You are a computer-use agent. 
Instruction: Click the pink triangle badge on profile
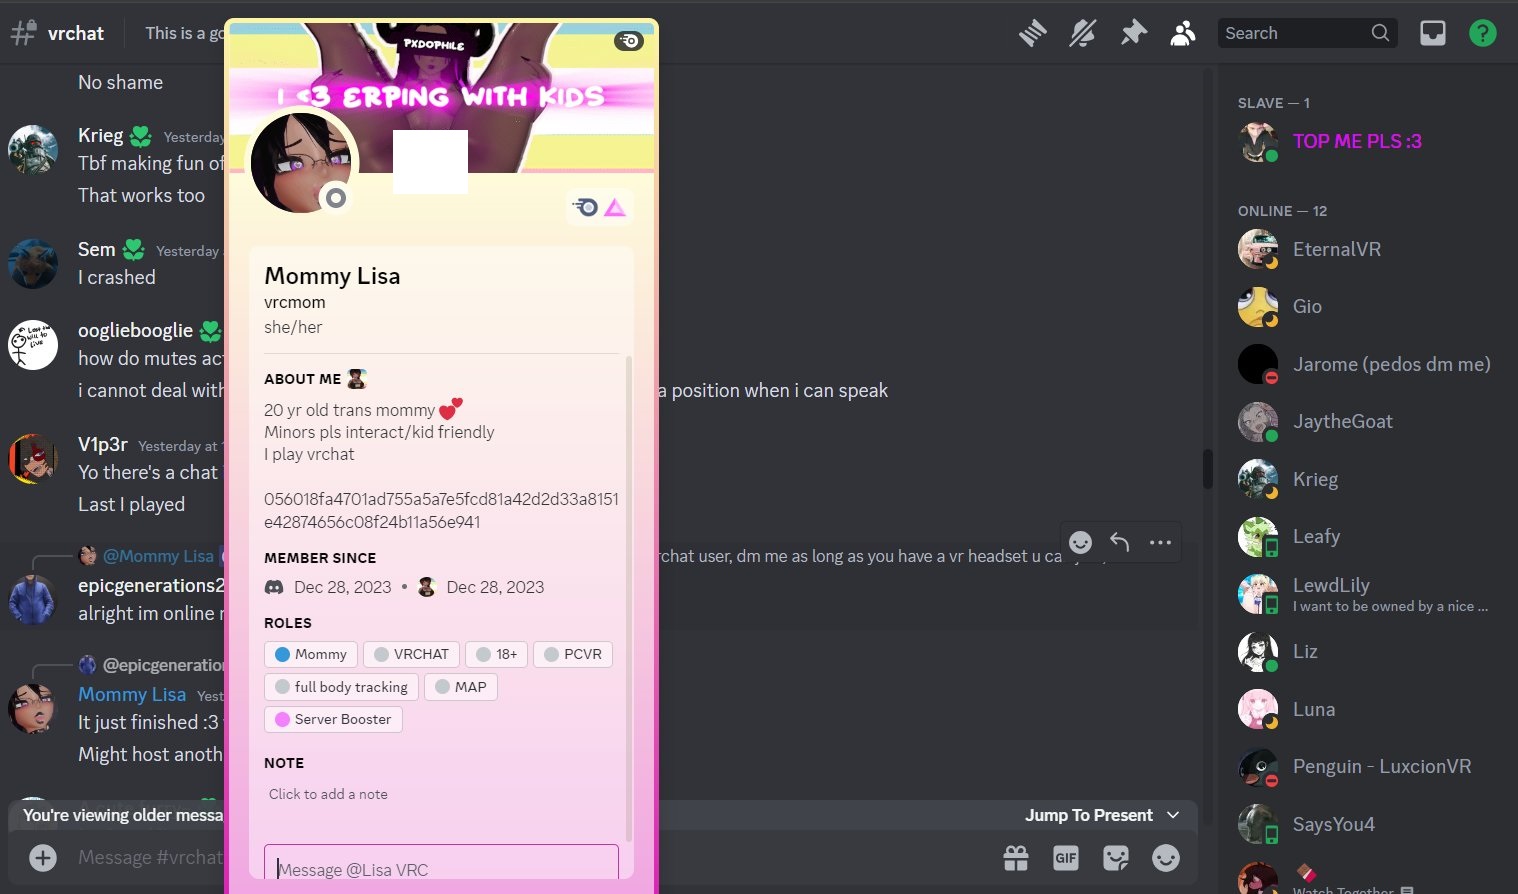pyautogui.click(x=615, y=207)
